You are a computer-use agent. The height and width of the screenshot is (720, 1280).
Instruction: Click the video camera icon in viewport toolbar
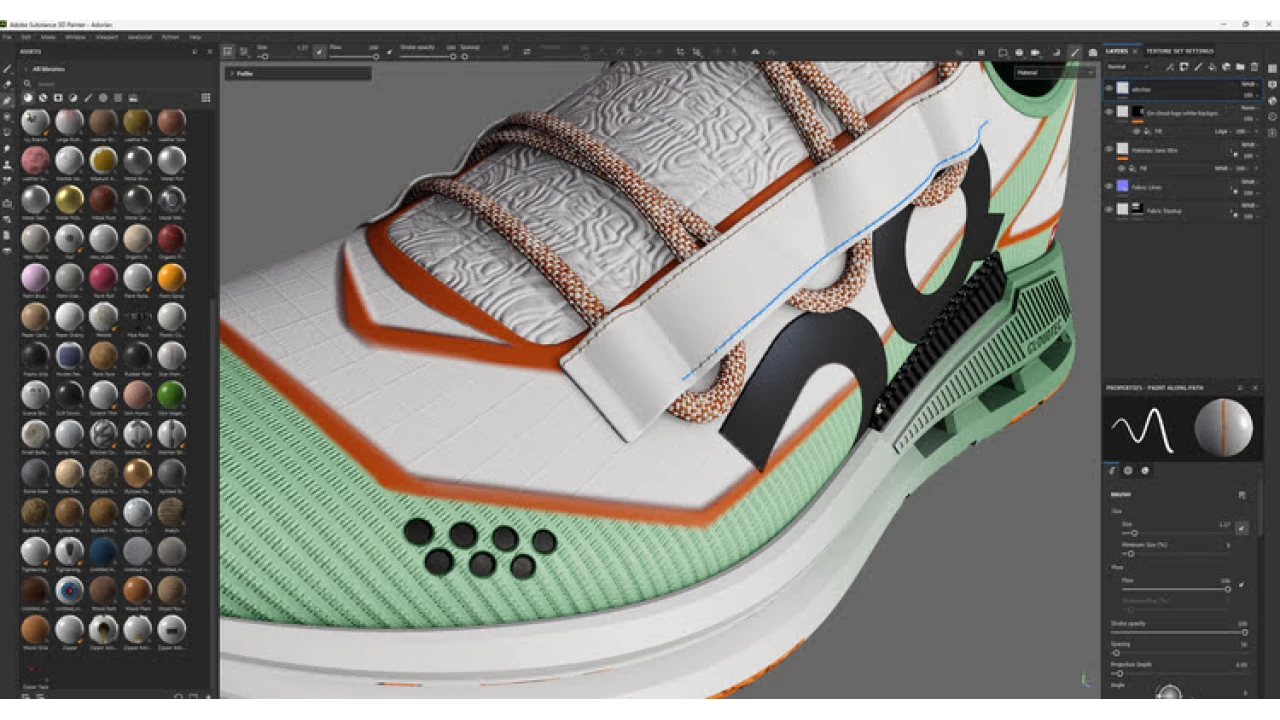coord(1035,52)
